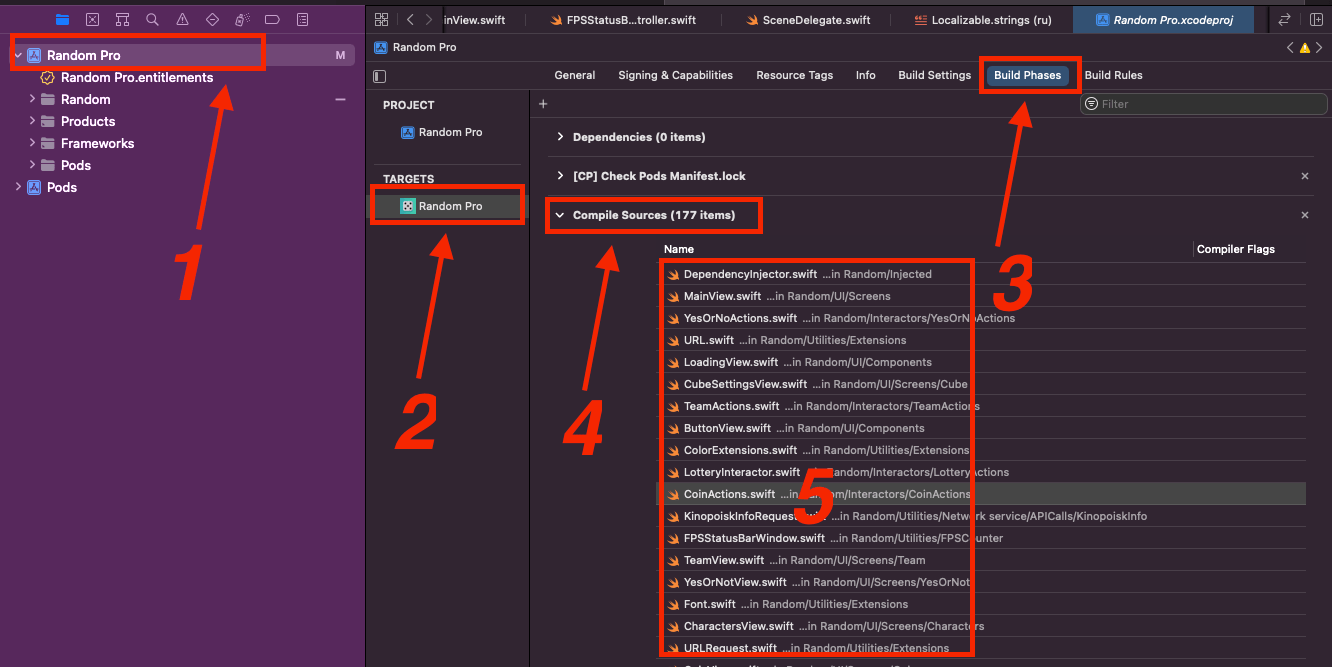This screenshot has width=1332, height=667.
Task: Expand the Frameworks folder
Action: coord(33,143)
